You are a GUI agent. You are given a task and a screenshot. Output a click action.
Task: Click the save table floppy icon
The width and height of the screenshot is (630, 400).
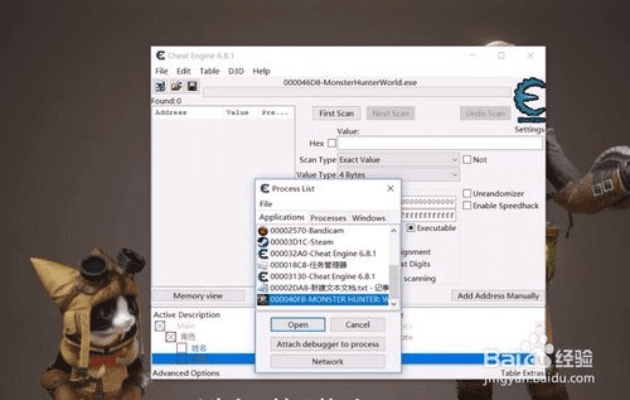[x=191, y=86]
